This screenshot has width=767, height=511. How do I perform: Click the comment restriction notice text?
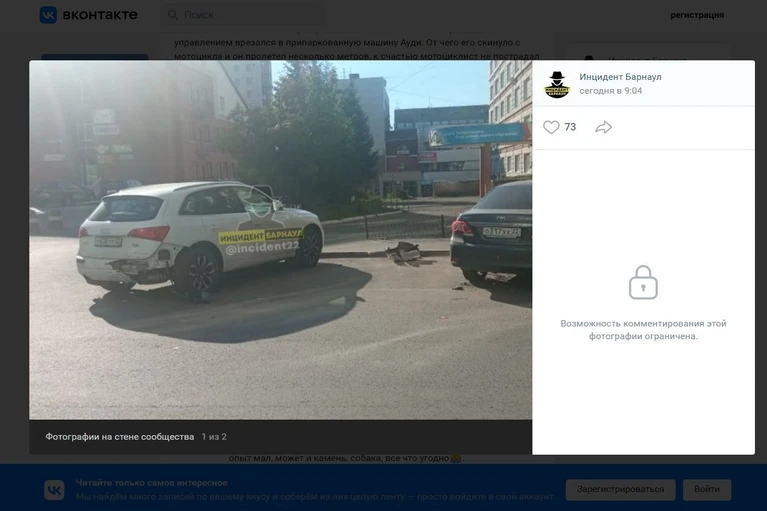643,330
